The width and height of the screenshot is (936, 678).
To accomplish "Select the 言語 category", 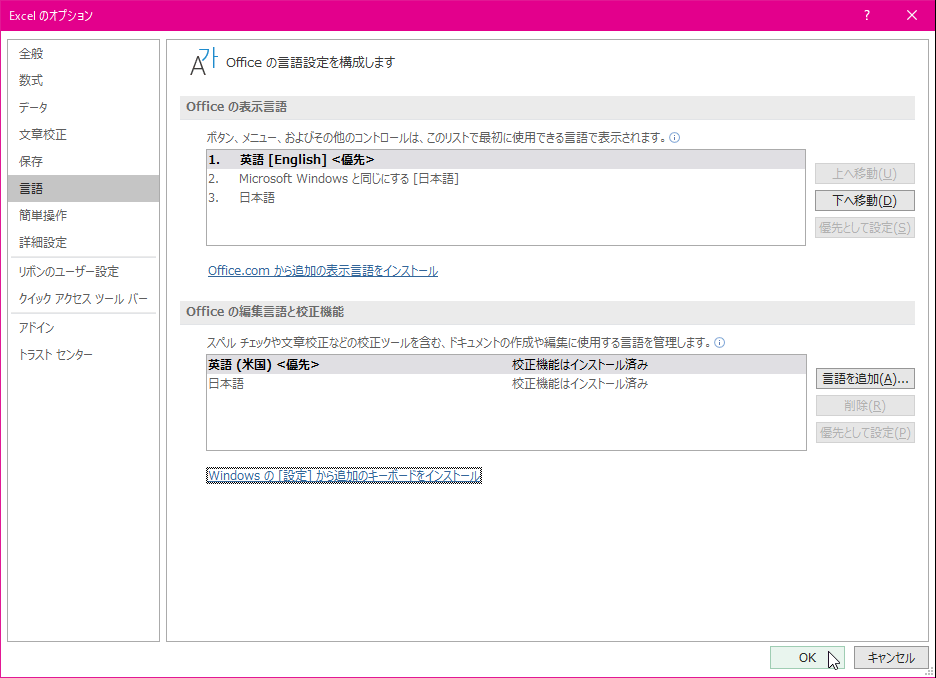I will 84,189.
